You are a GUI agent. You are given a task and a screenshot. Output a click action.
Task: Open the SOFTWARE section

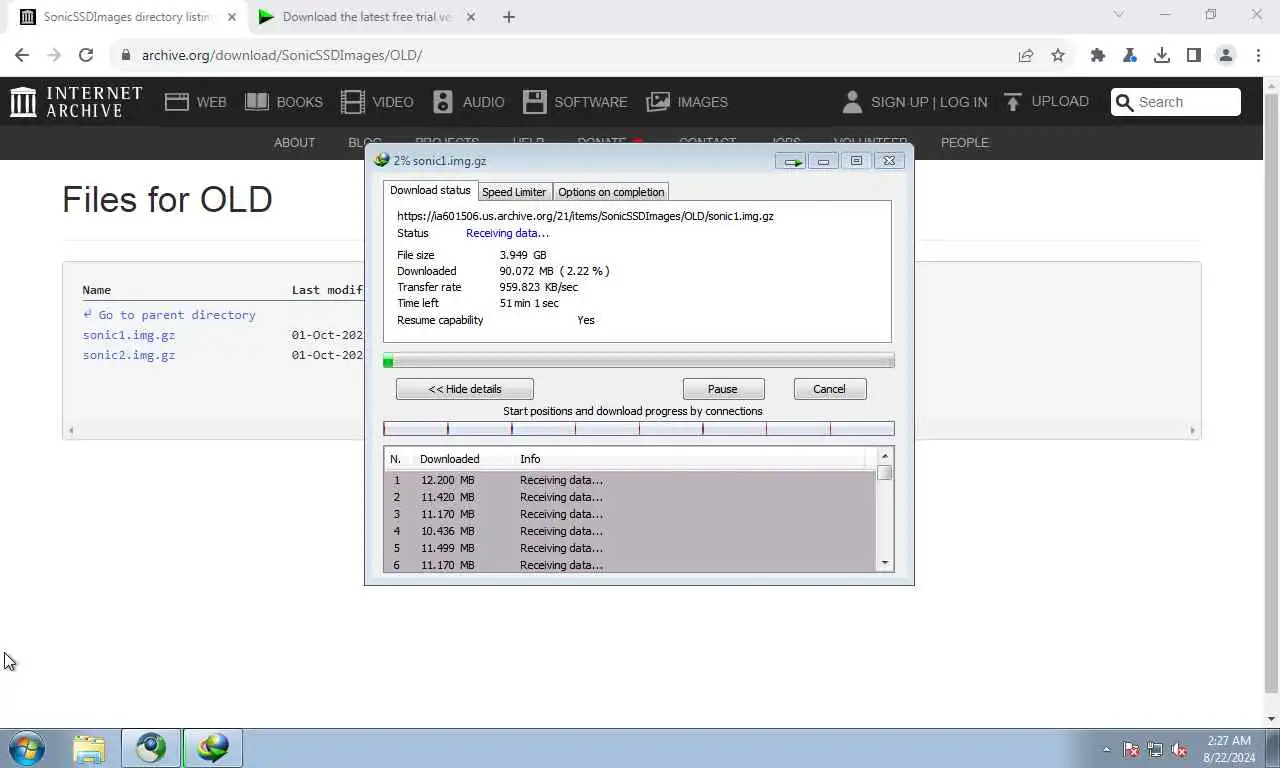[575, 102]
